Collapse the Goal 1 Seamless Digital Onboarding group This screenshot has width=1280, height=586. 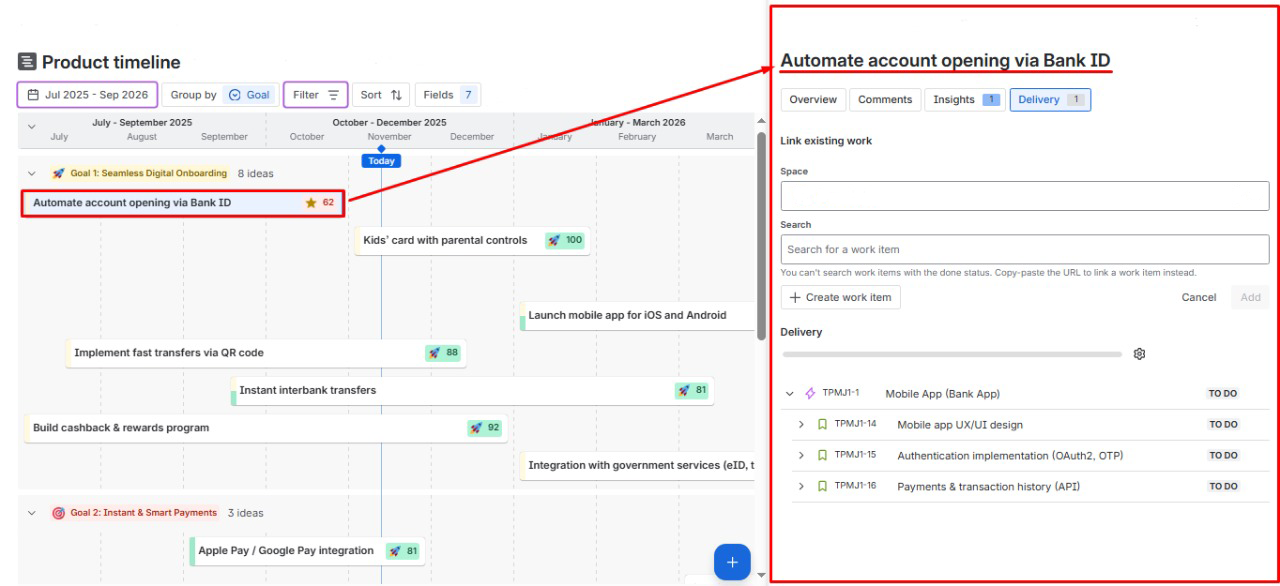pos(32,174)
